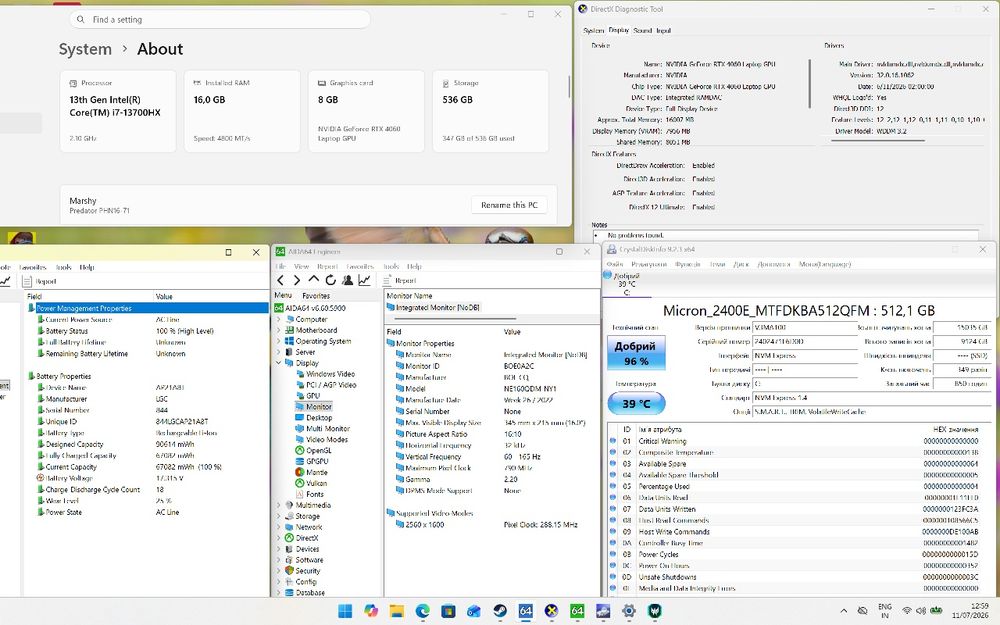Viewport: 1000px width, 625px height.
Task: Collapse the Display tree node
Action: [x=279, y=363]
